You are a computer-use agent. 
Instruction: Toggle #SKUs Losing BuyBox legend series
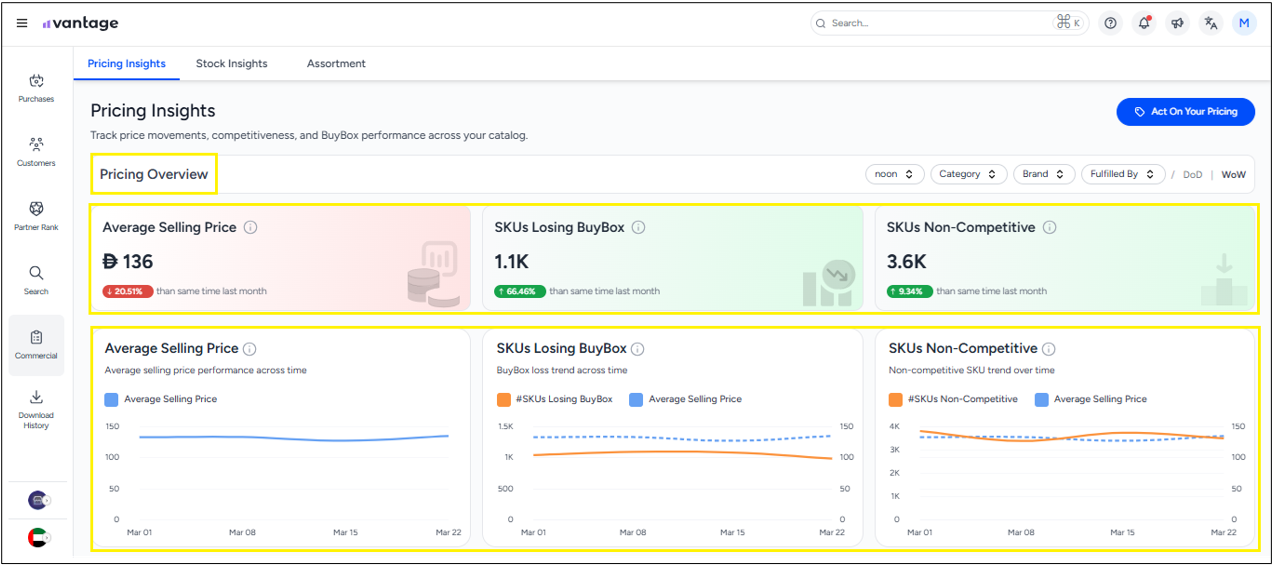click(x=555, y=399)
